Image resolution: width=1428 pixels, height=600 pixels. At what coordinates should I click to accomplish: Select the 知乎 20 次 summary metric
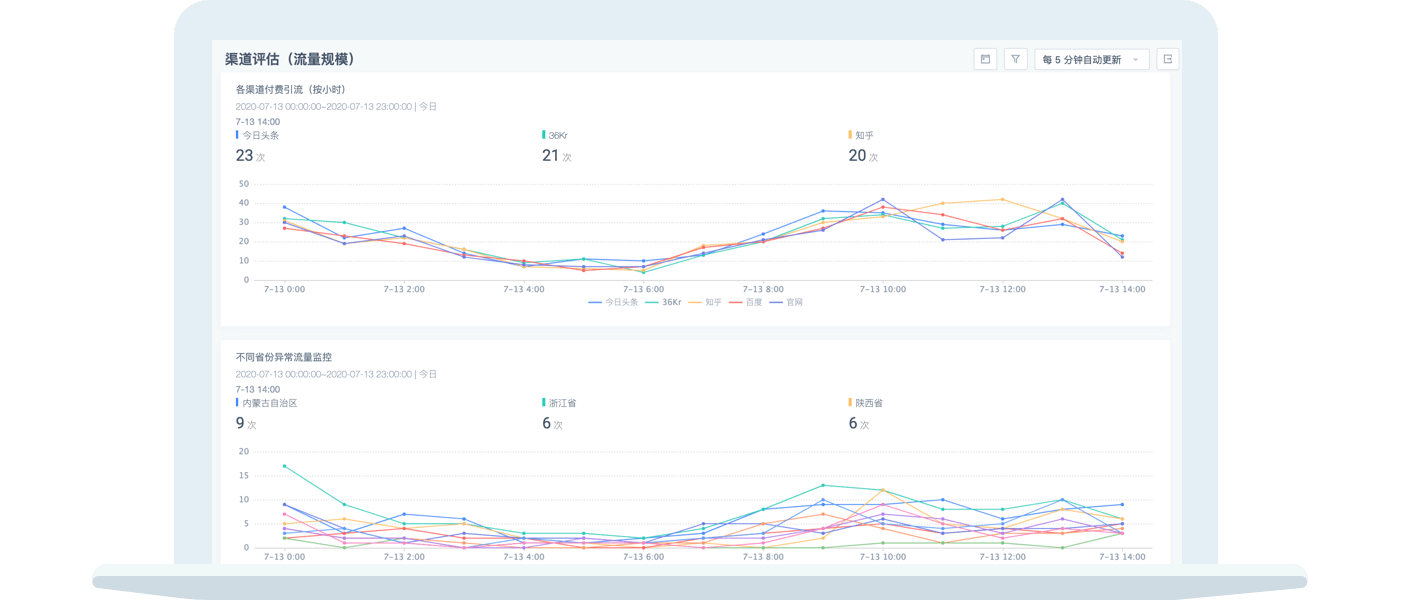(x=863, y=147)
